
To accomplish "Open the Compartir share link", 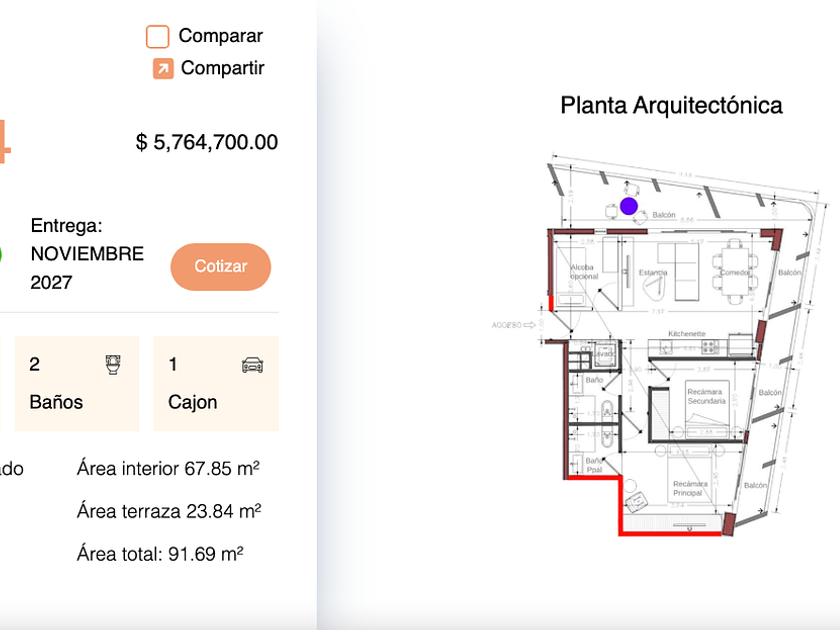I will click(222, 68).
